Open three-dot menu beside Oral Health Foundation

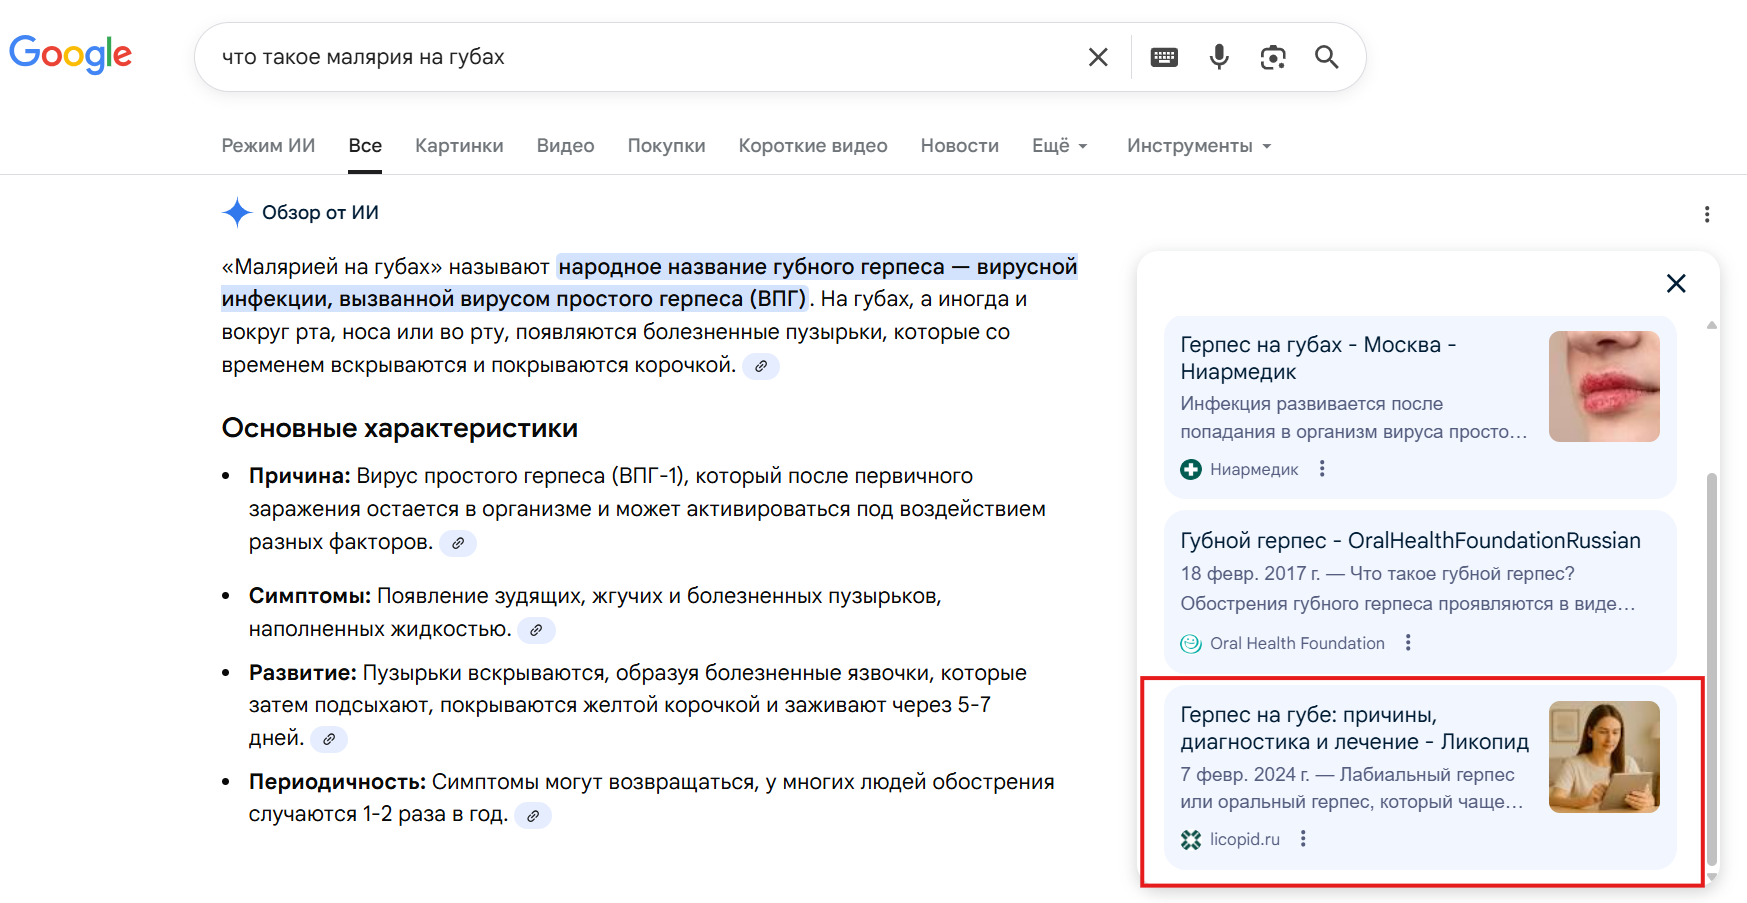tap(1408, 643)
